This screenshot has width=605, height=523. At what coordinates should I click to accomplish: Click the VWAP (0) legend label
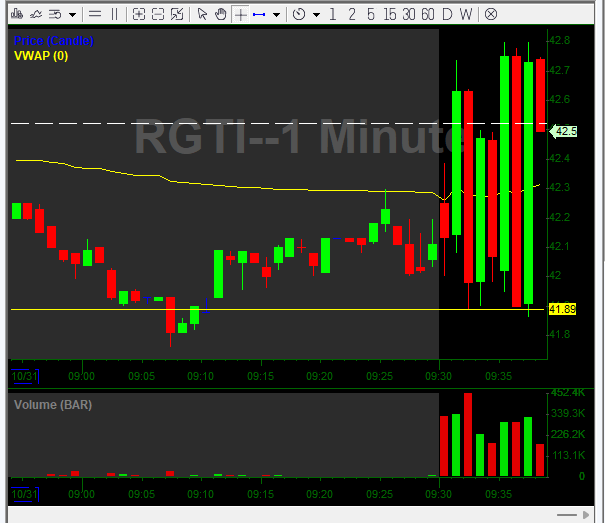coord(41,56)
